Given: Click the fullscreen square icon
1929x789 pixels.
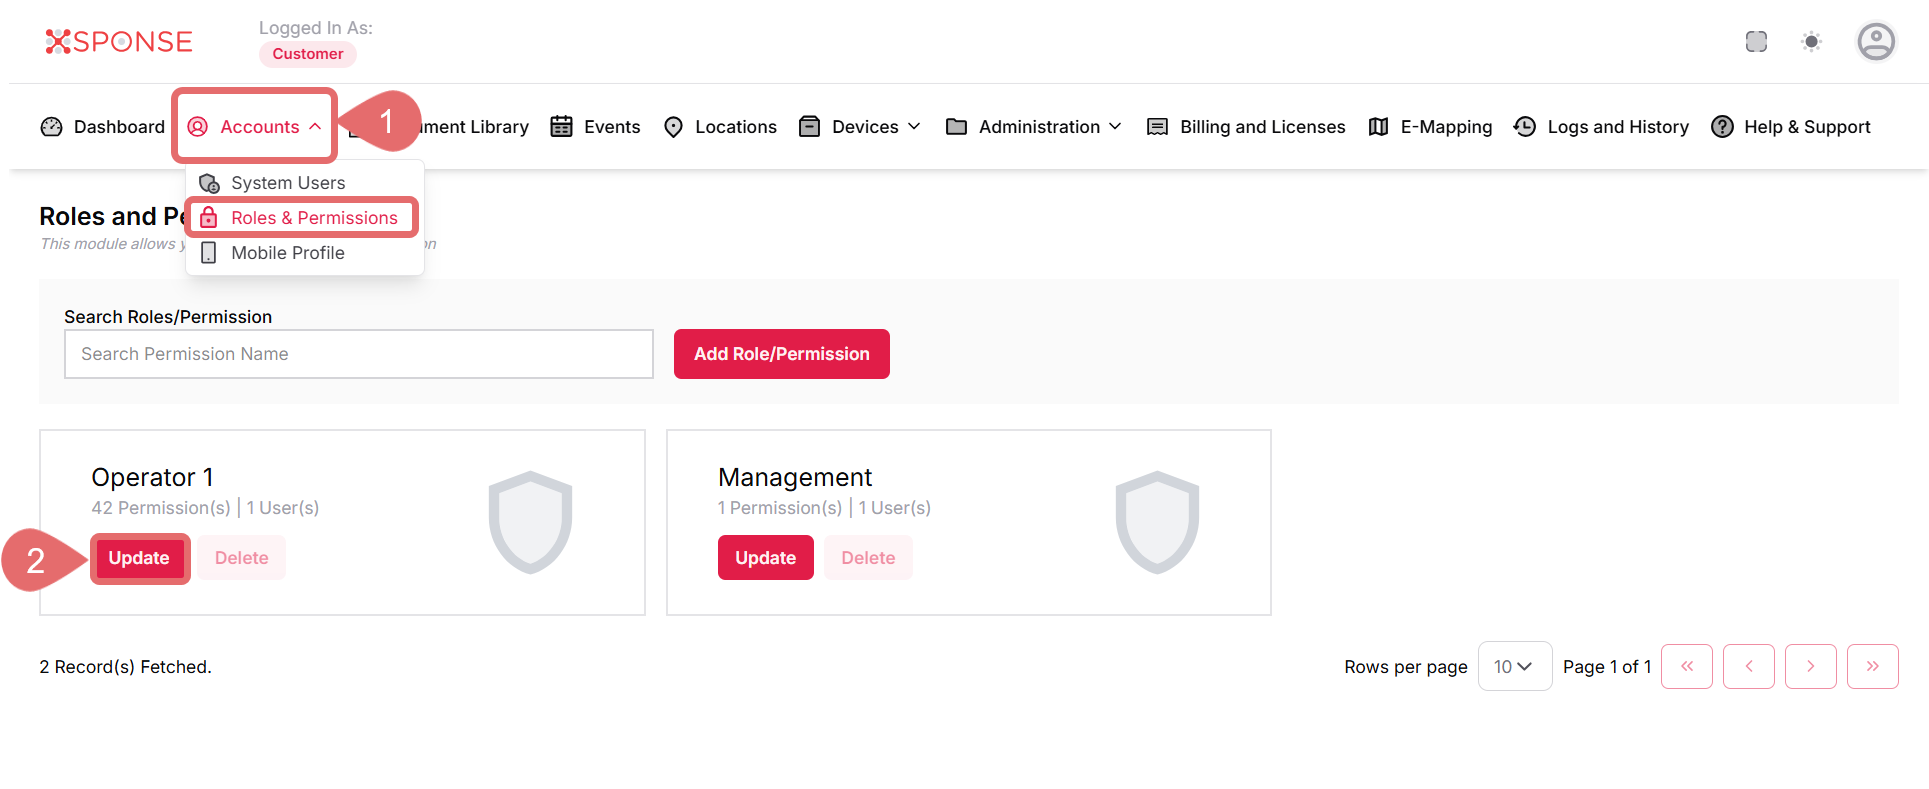Looking at the screenshot, I should [1756, 42].
